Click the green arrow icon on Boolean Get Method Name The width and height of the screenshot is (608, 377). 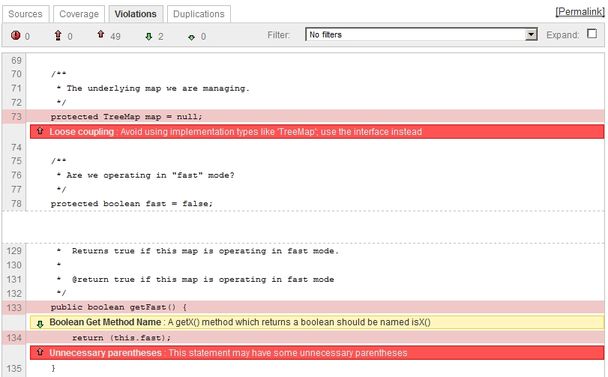tap(40, 323)
